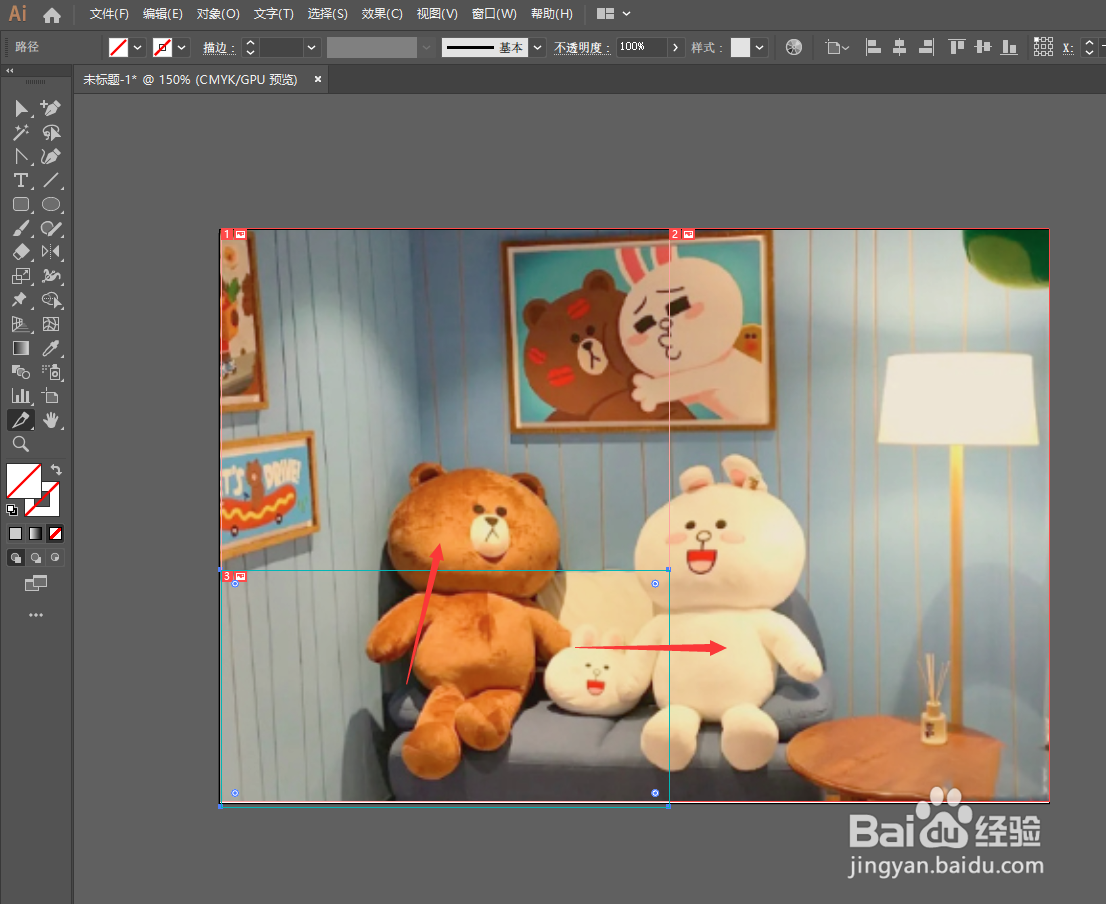Open graphic style 样式 dropdown
Screen dimensions: 1106x904
(x=760, y=47)
